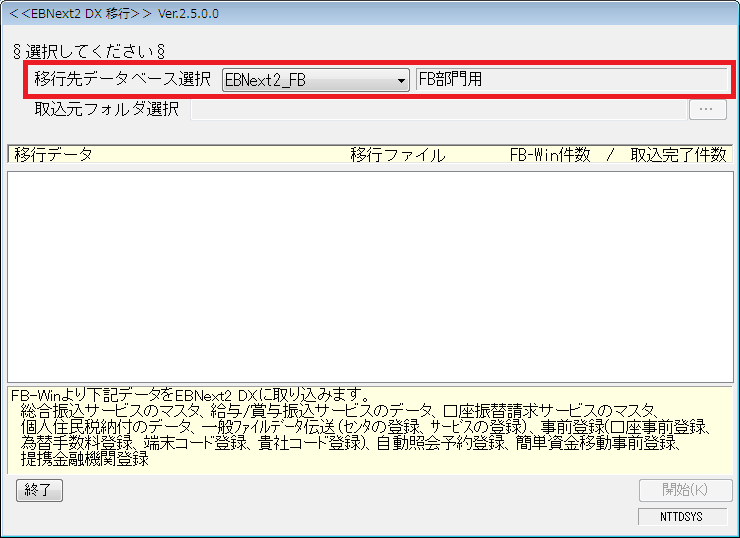Click the 移行先データベース選択 label
The height and width of the screenshot is (538, 740).
(122, 79)
